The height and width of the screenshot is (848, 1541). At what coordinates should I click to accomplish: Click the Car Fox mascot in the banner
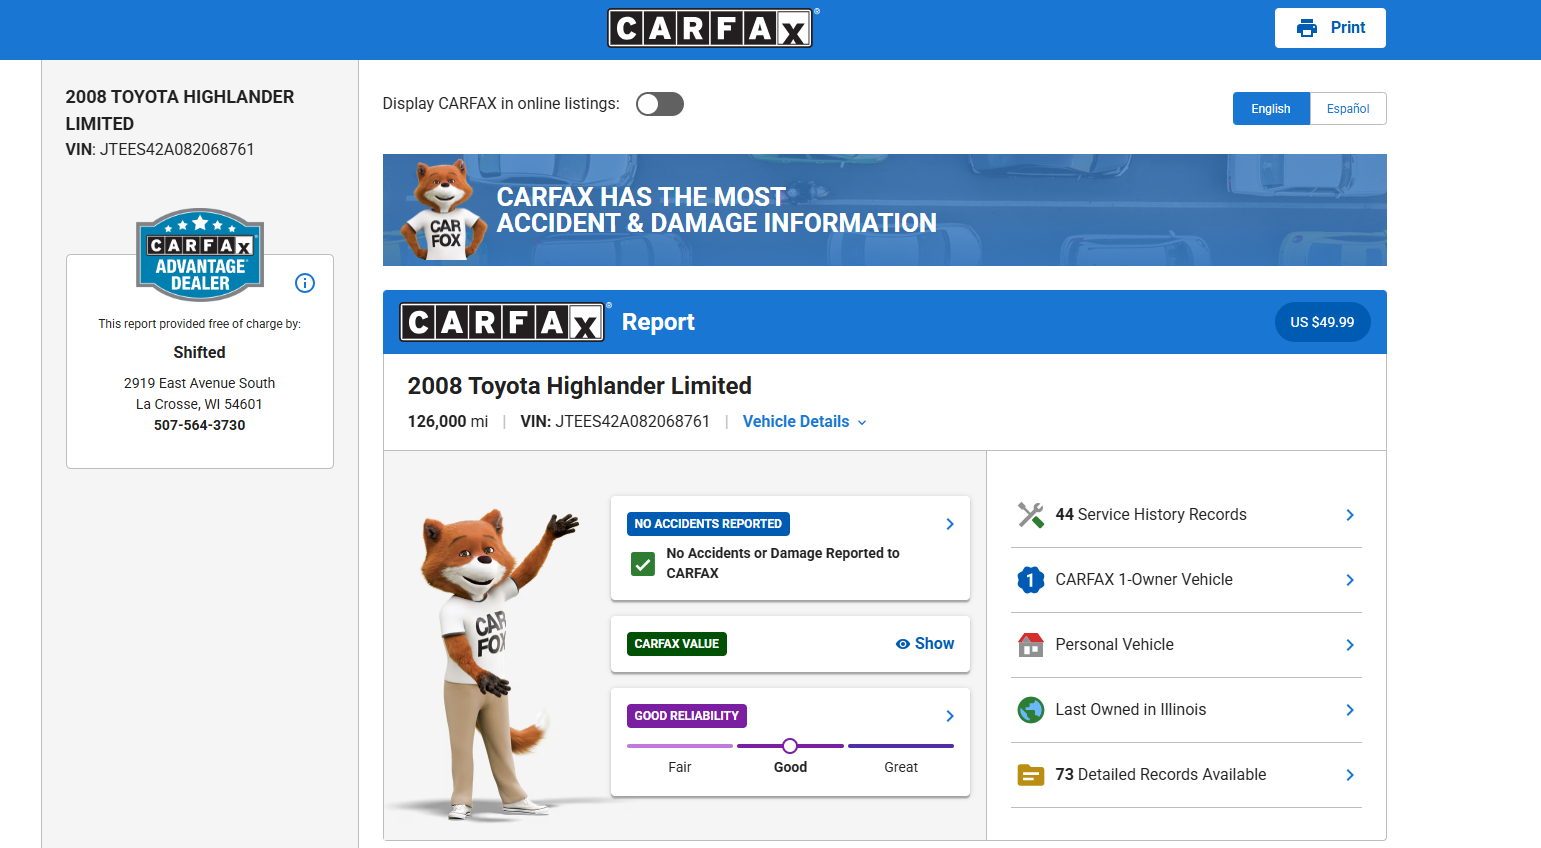pyautogui.click(x=444, y=210)
